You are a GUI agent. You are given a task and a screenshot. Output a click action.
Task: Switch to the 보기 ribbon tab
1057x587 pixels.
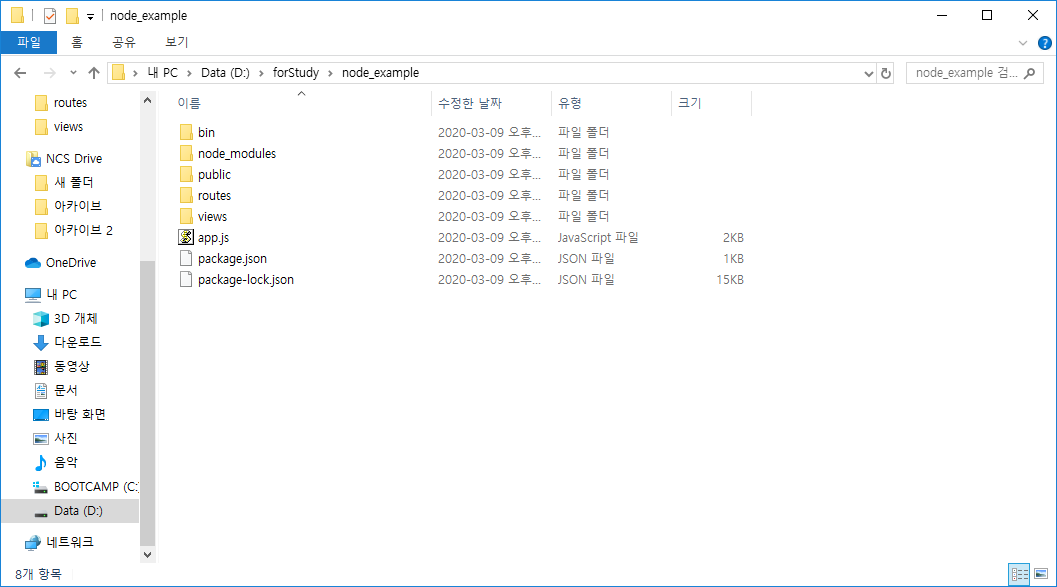tap(177, 42)
